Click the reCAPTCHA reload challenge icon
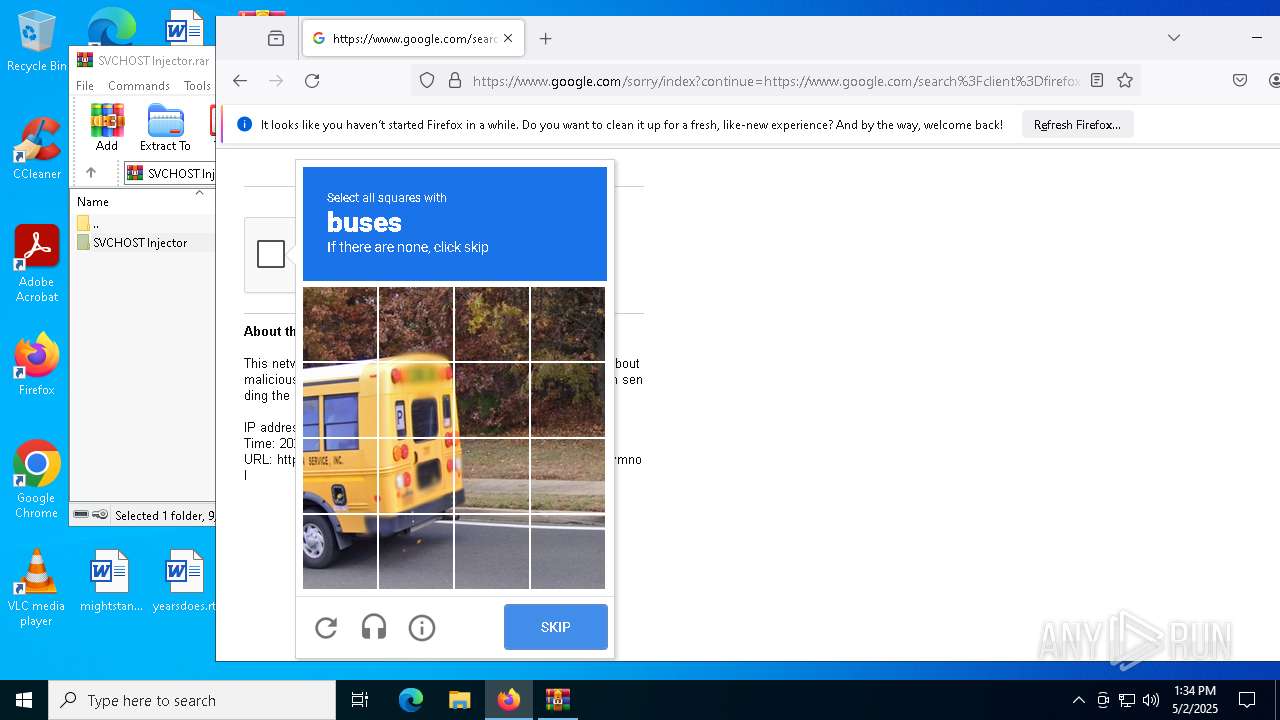Screen dimensions: 1280x720 326,628
